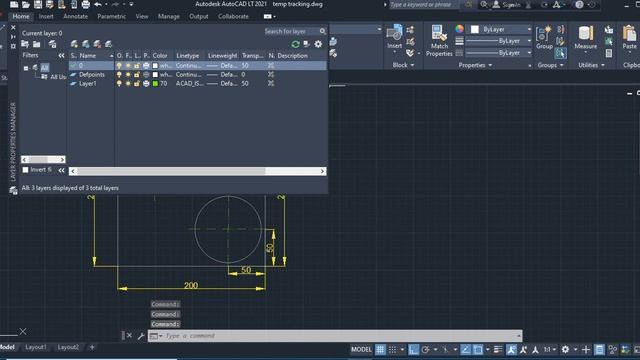
Task: Click the Match Properties tool
Action: (x=439, y=40)
